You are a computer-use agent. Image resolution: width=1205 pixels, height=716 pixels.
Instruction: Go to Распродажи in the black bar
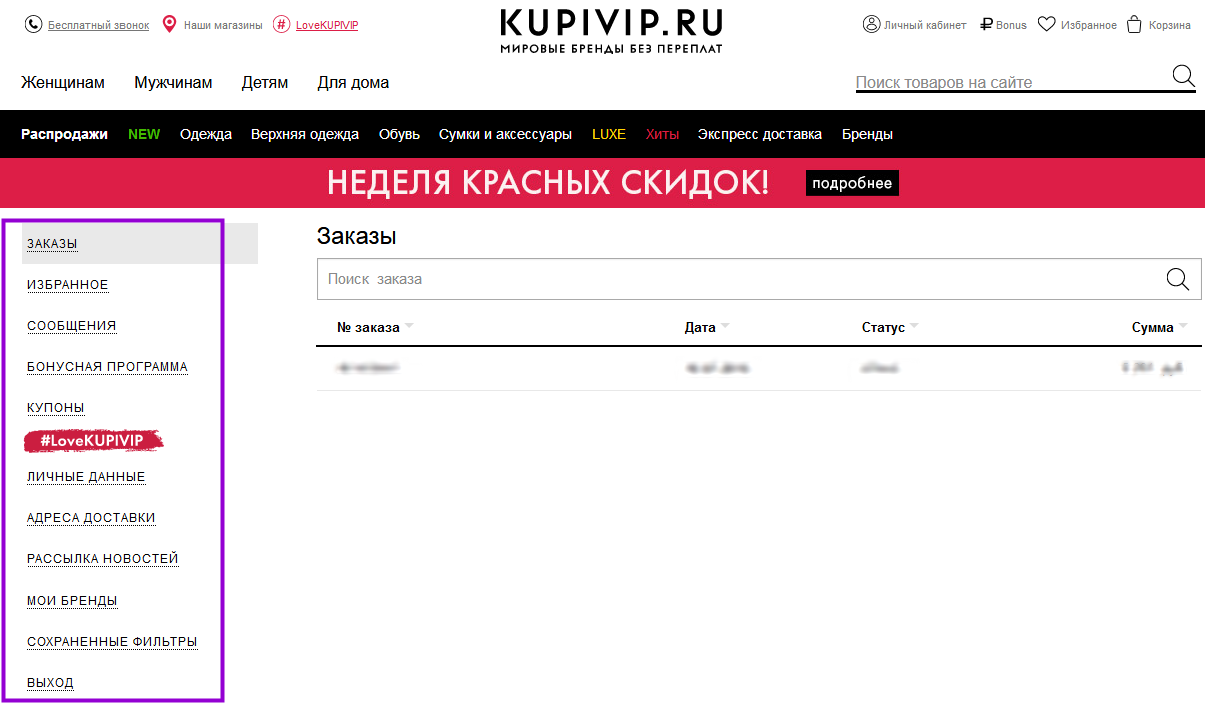(x=64, y=134)
